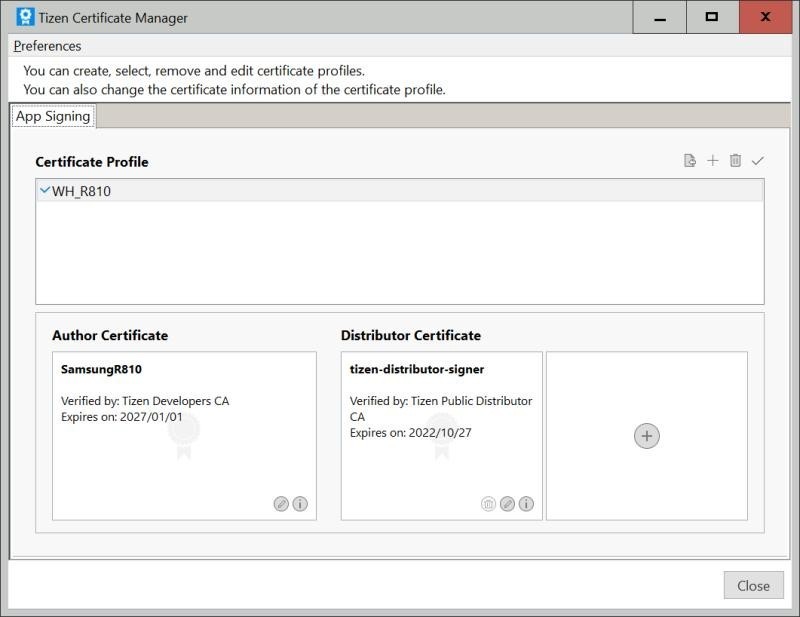This screenshot has width=800, height=617.
Task: Click 'Verified by: Tizen Public Distributor' text
Action: (x=441, y=401)
